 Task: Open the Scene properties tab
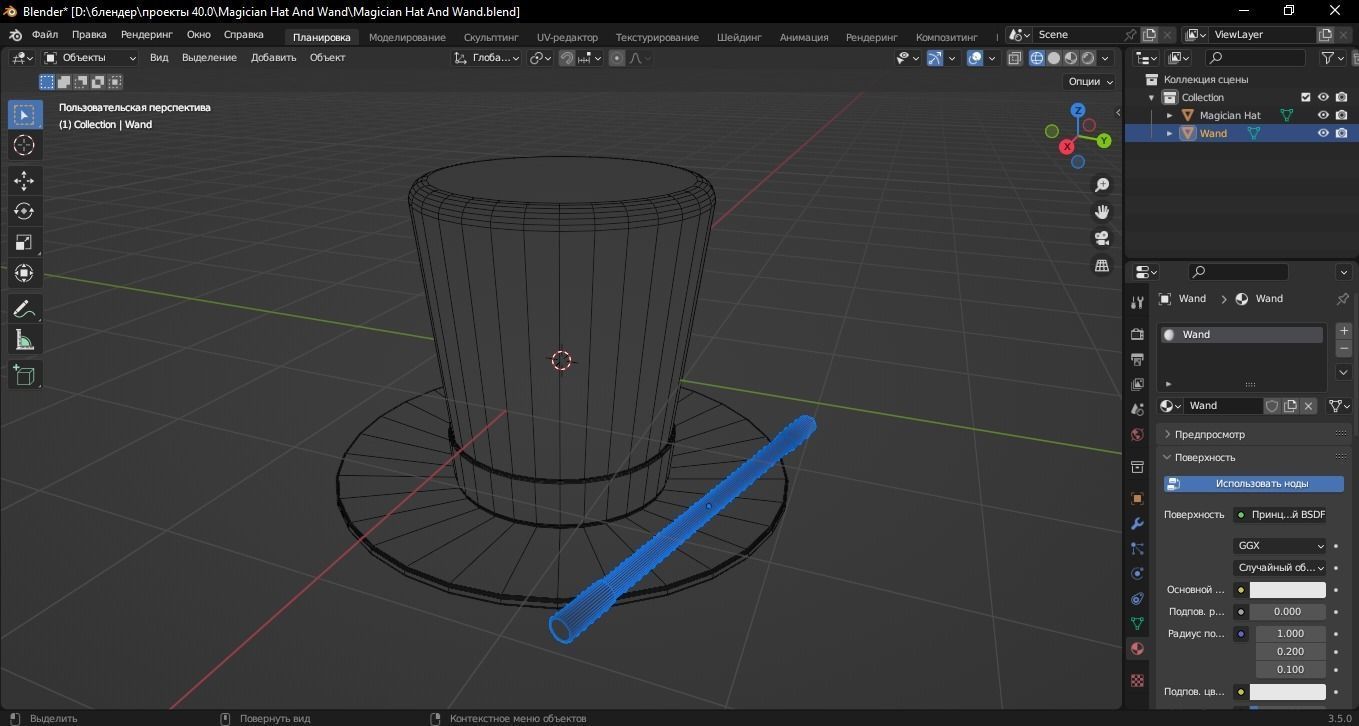(x=1137, y=410)
